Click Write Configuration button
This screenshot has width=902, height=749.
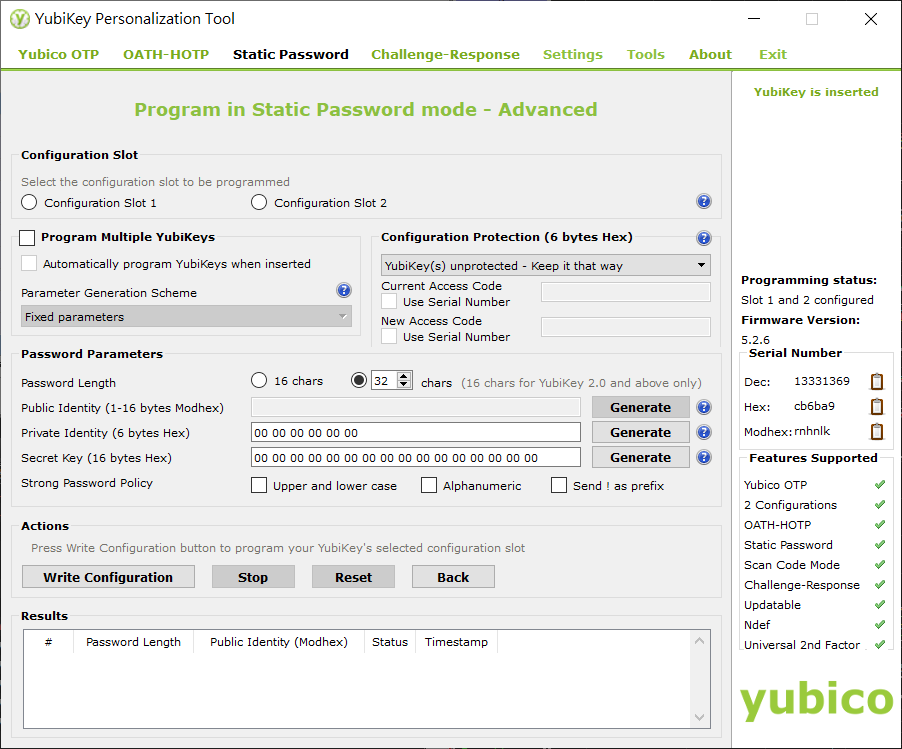[x=108, y=577]
